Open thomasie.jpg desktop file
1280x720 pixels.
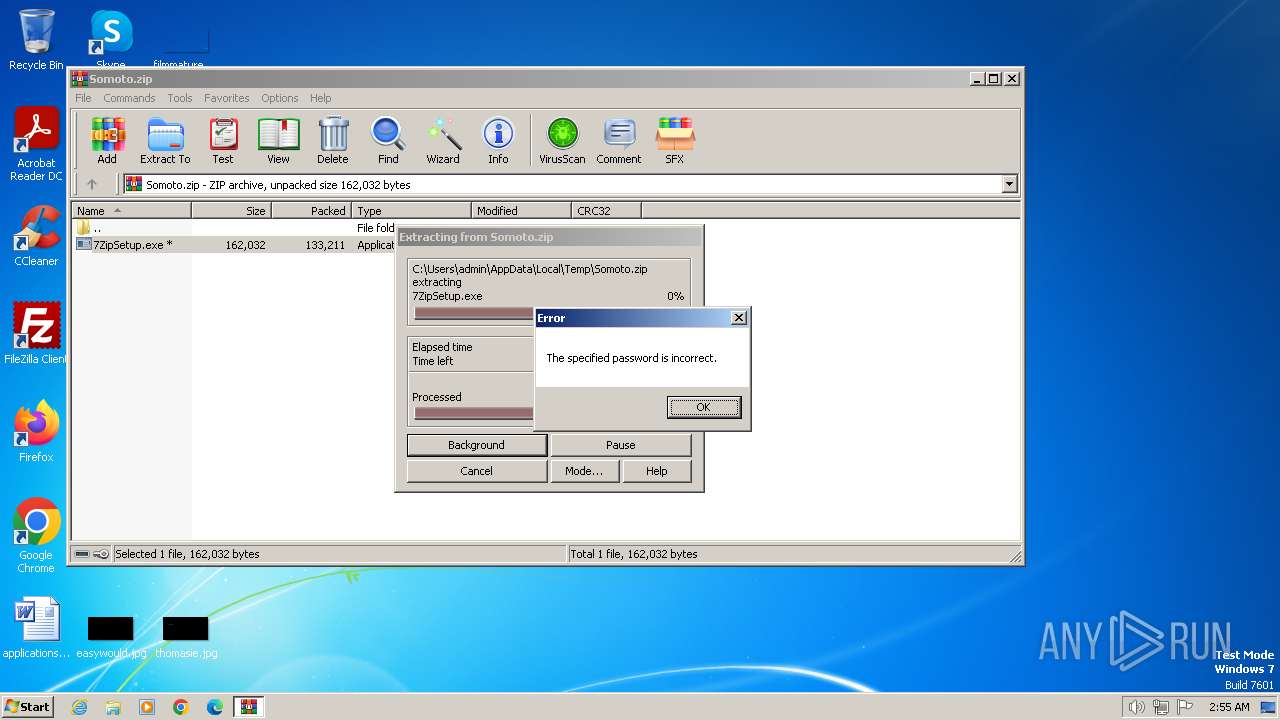pyautogui.click(x=186, y=637)
